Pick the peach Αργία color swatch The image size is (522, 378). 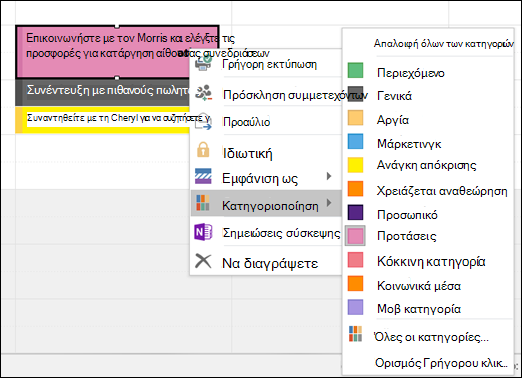point(355,118)
